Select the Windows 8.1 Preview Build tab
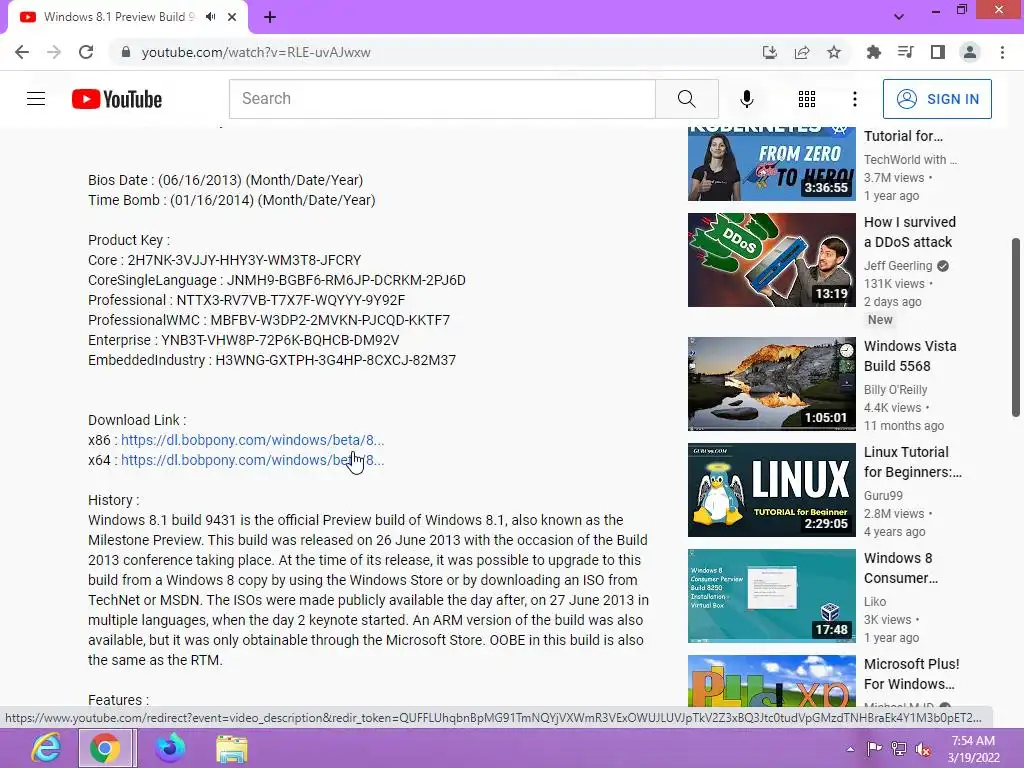Viewport: 1024px width, 768px height. [x=120, y=17]
